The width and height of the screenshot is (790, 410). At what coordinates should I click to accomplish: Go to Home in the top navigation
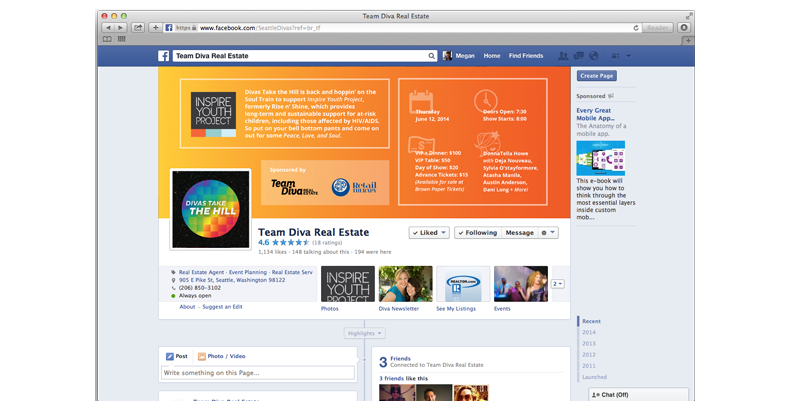click(491, 57)
